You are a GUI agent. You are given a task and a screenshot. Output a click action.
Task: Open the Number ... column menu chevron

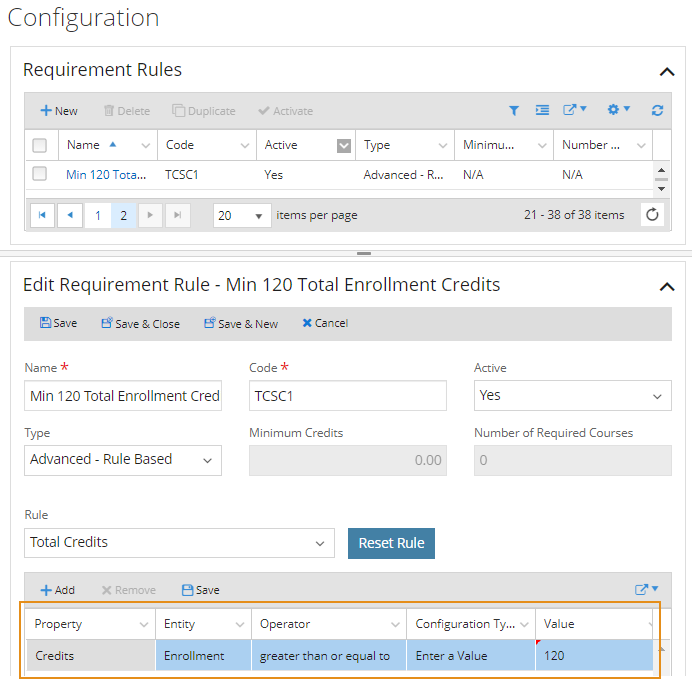(x=641, y=146)
